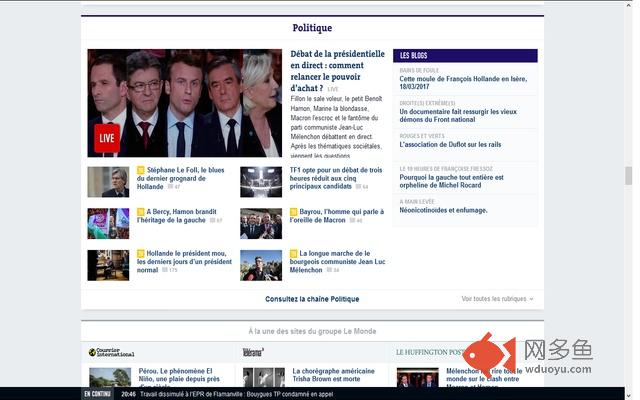
Task: Open Pérou, le phénomène El Niño article
Action: coord(179,378)
